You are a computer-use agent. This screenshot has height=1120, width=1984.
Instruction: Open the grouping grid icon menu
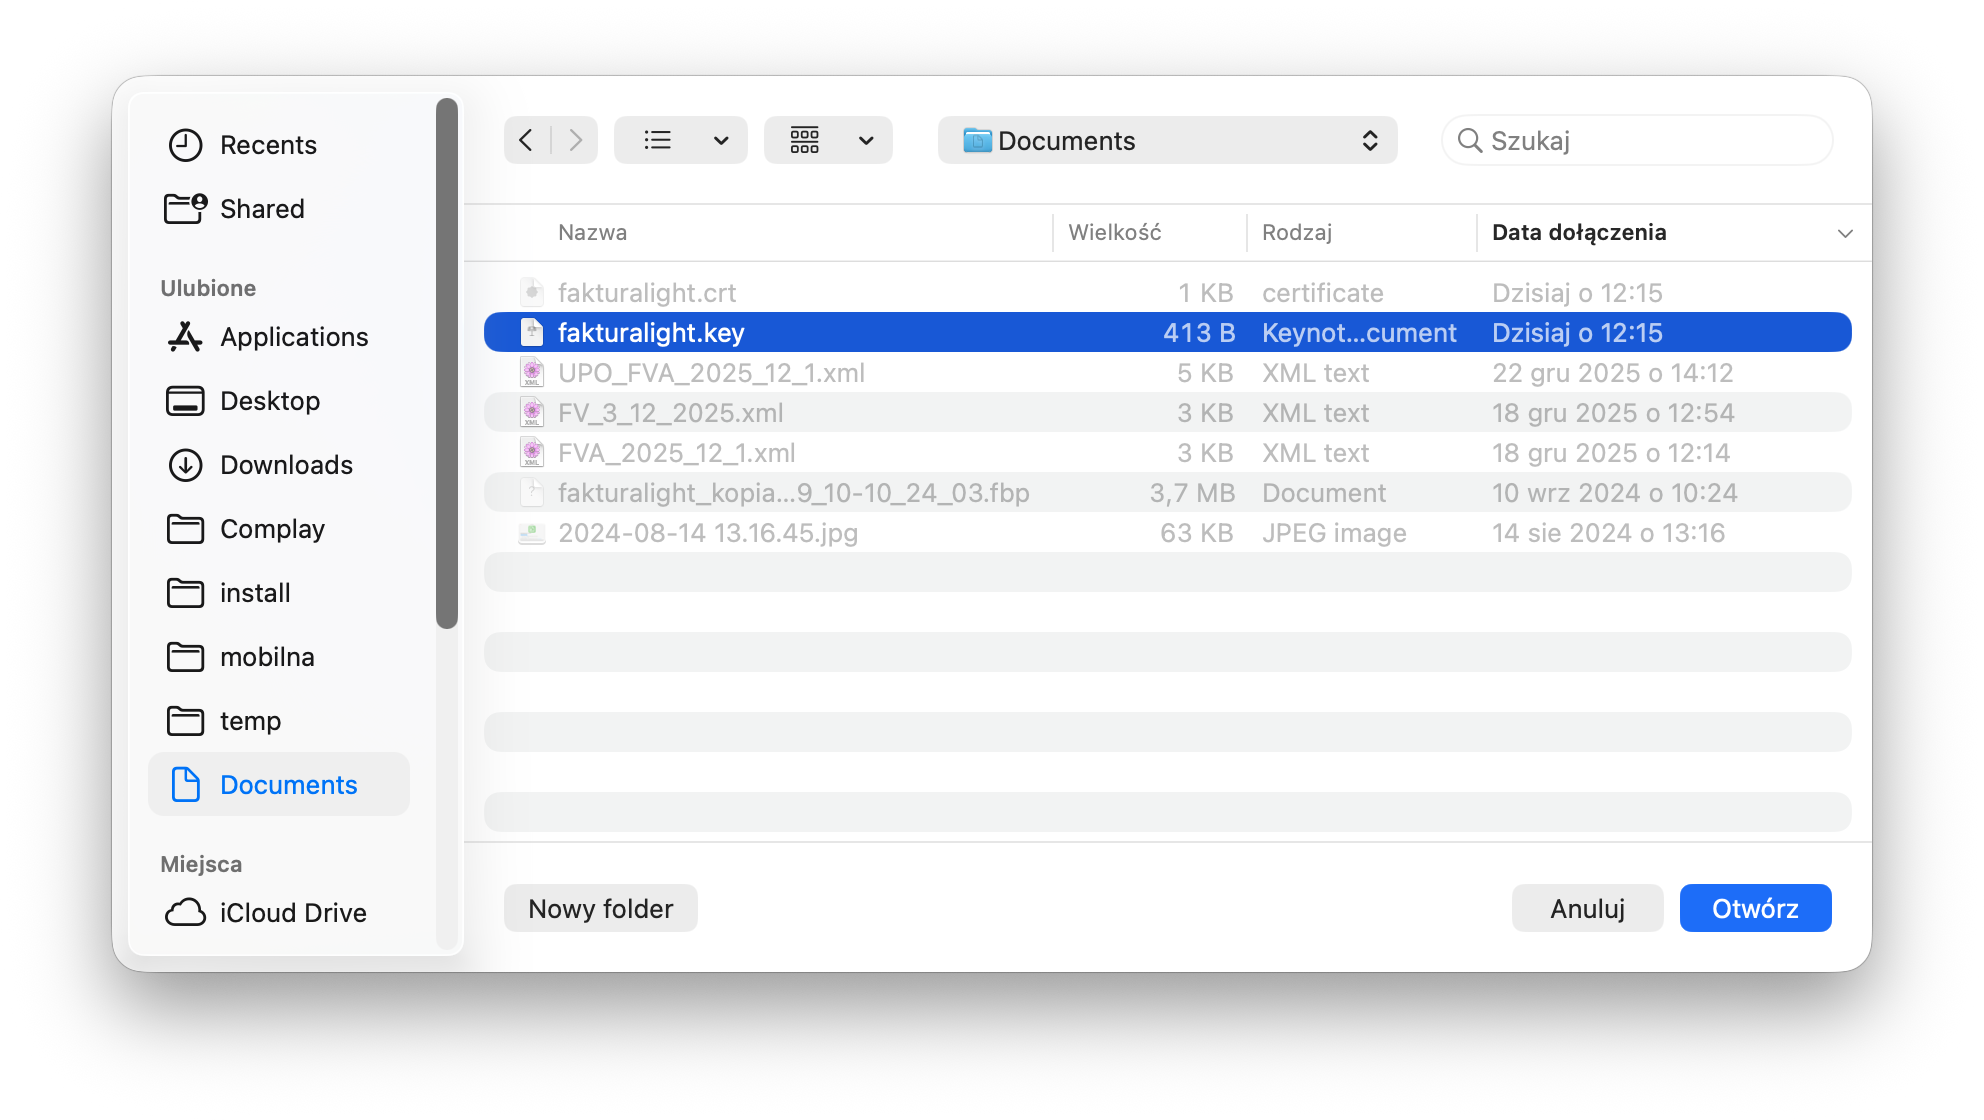805,140
